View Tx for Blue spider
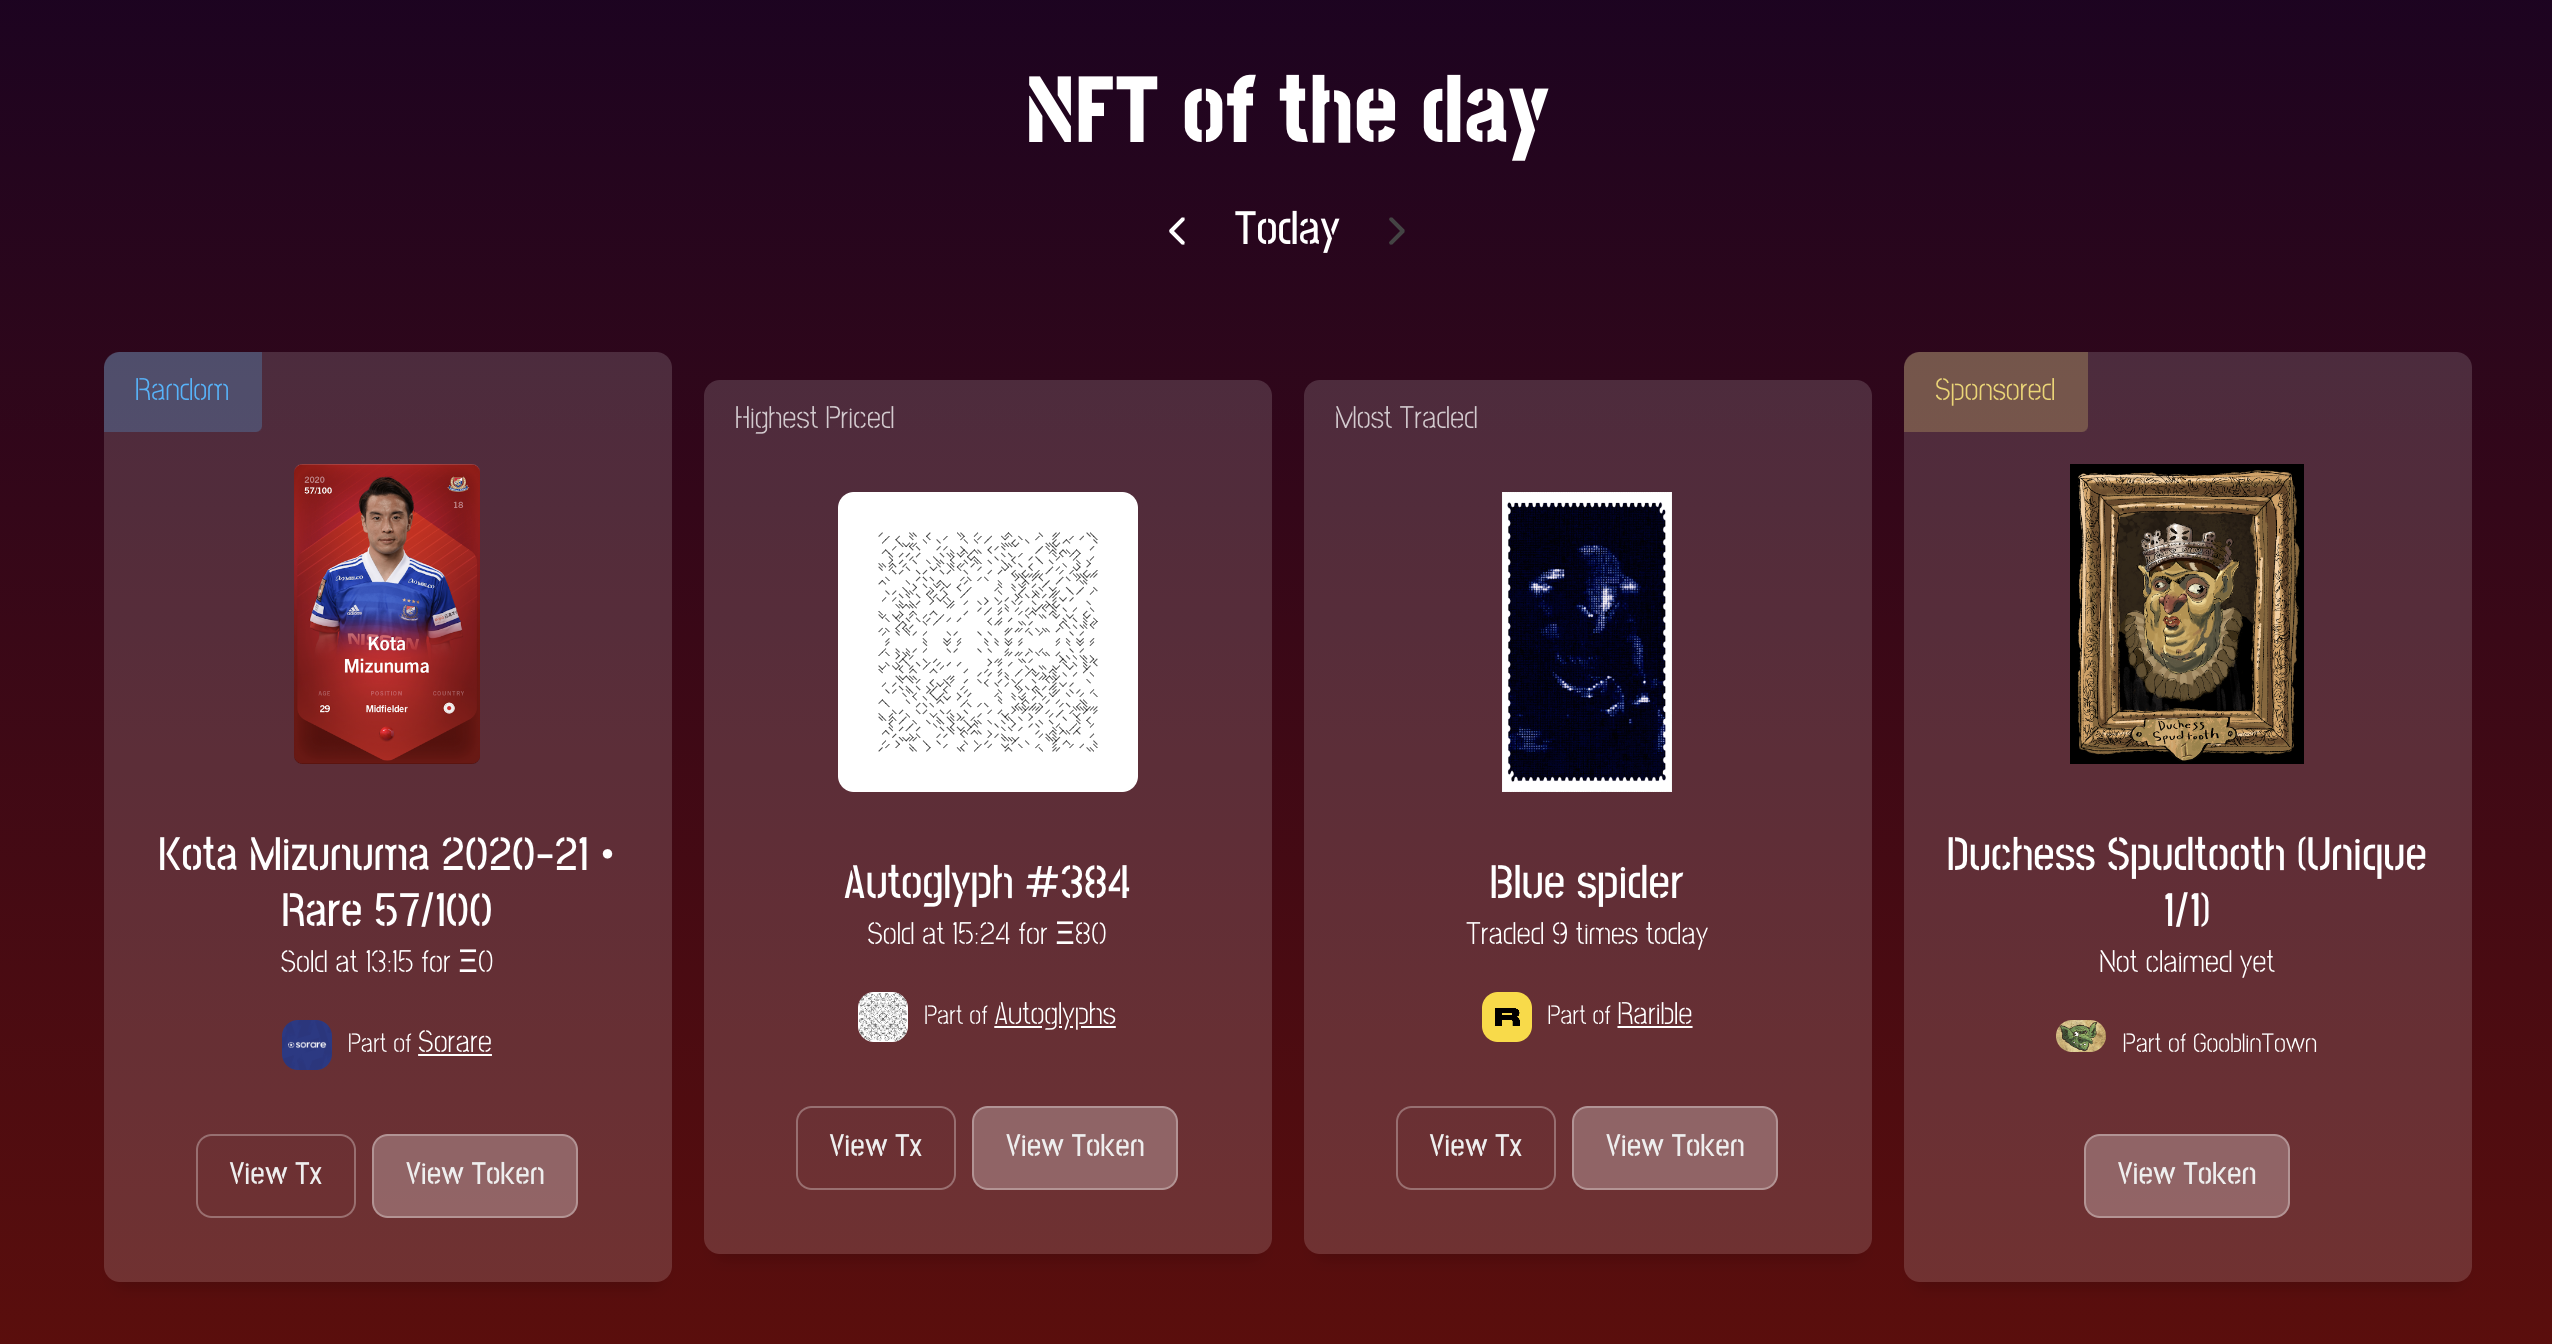 (x=1475, y=1147)
